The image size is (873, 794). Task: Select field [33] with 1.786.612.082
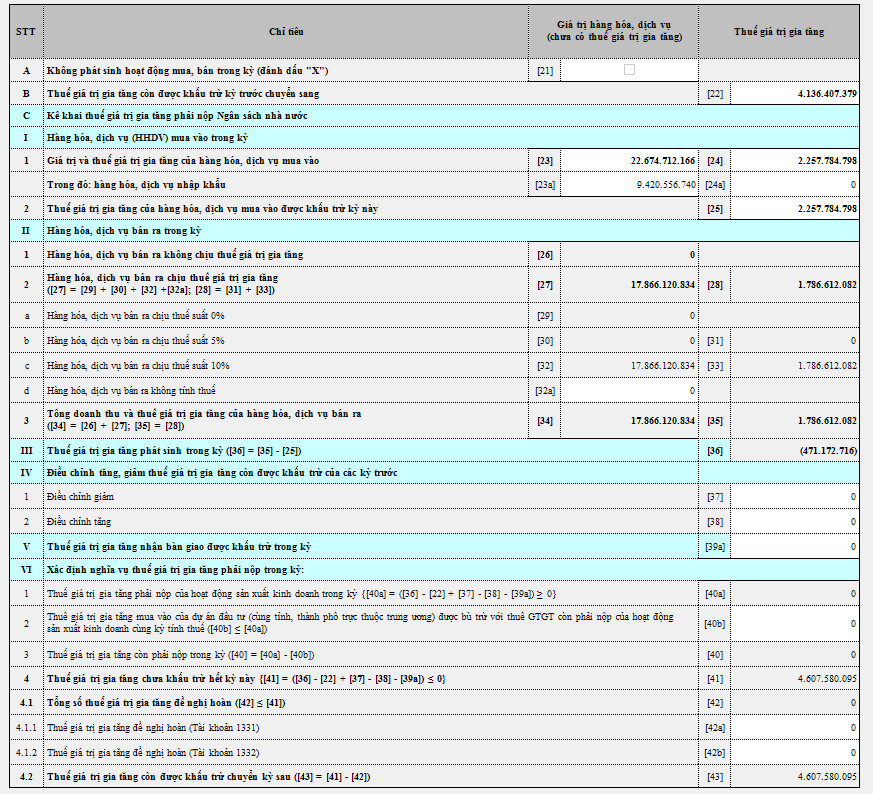[794, 366]
